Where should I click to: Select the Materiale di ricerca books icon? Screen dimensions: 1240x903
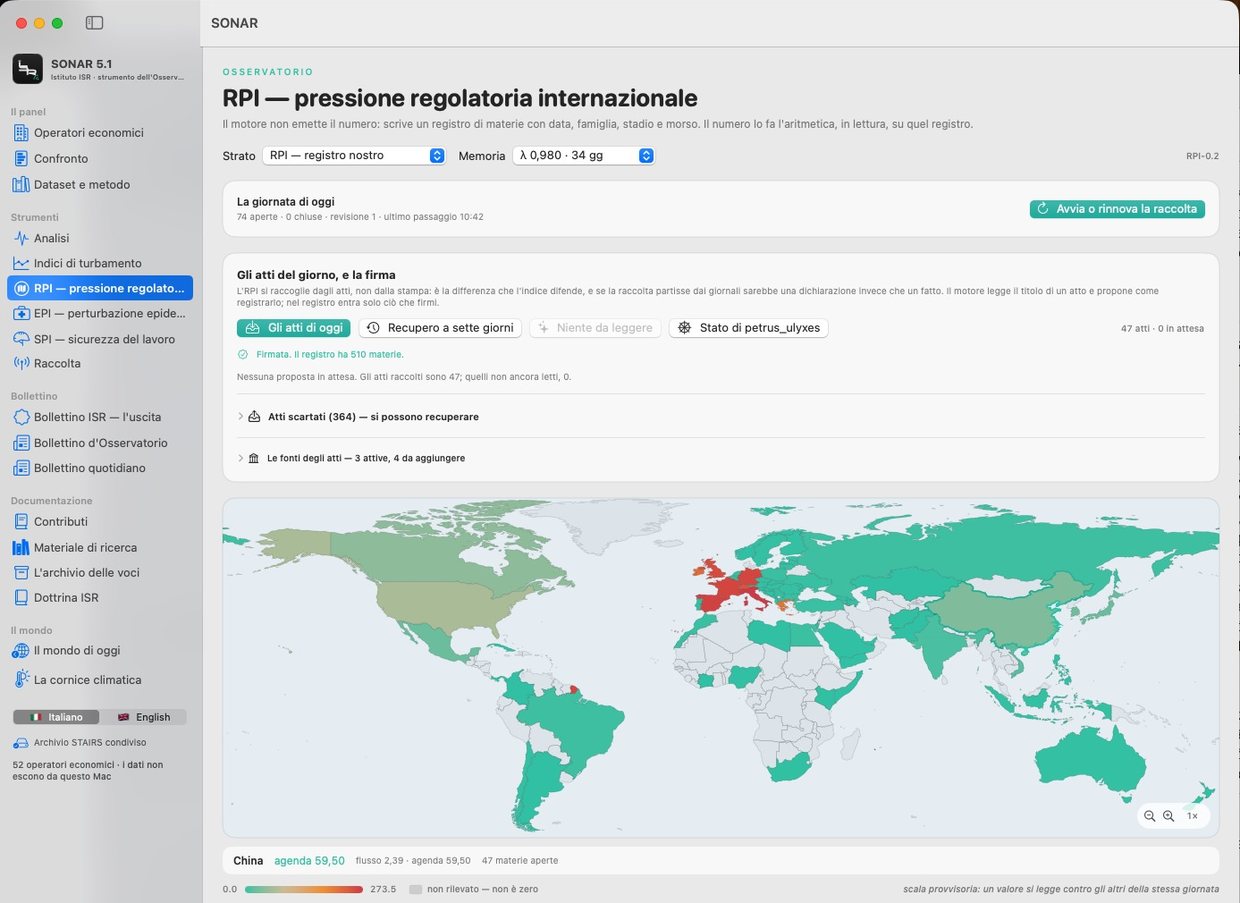tap(21, 547)
